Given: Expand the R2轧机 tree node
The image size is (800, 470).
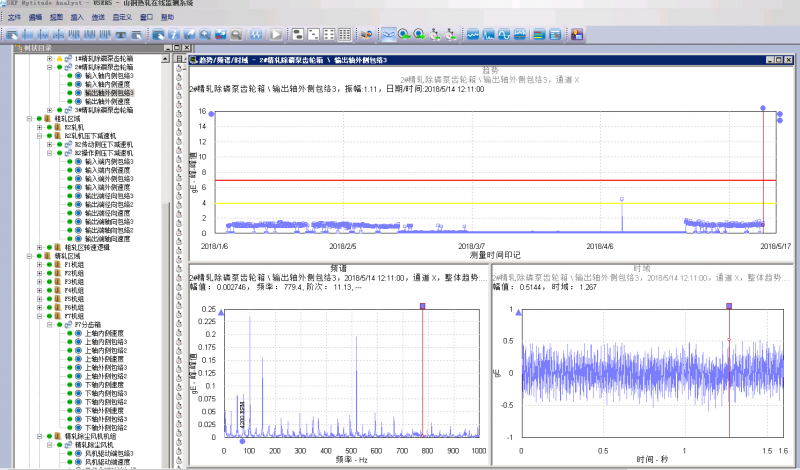Looking at the screenshot, I should 39,127.
